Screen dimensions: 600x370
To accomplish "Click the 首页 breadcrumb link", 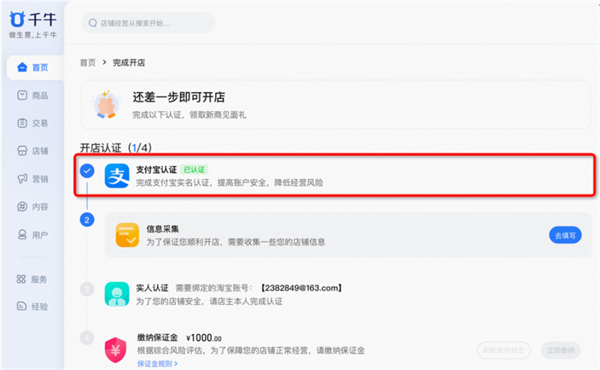I will (x=88, y=62).
